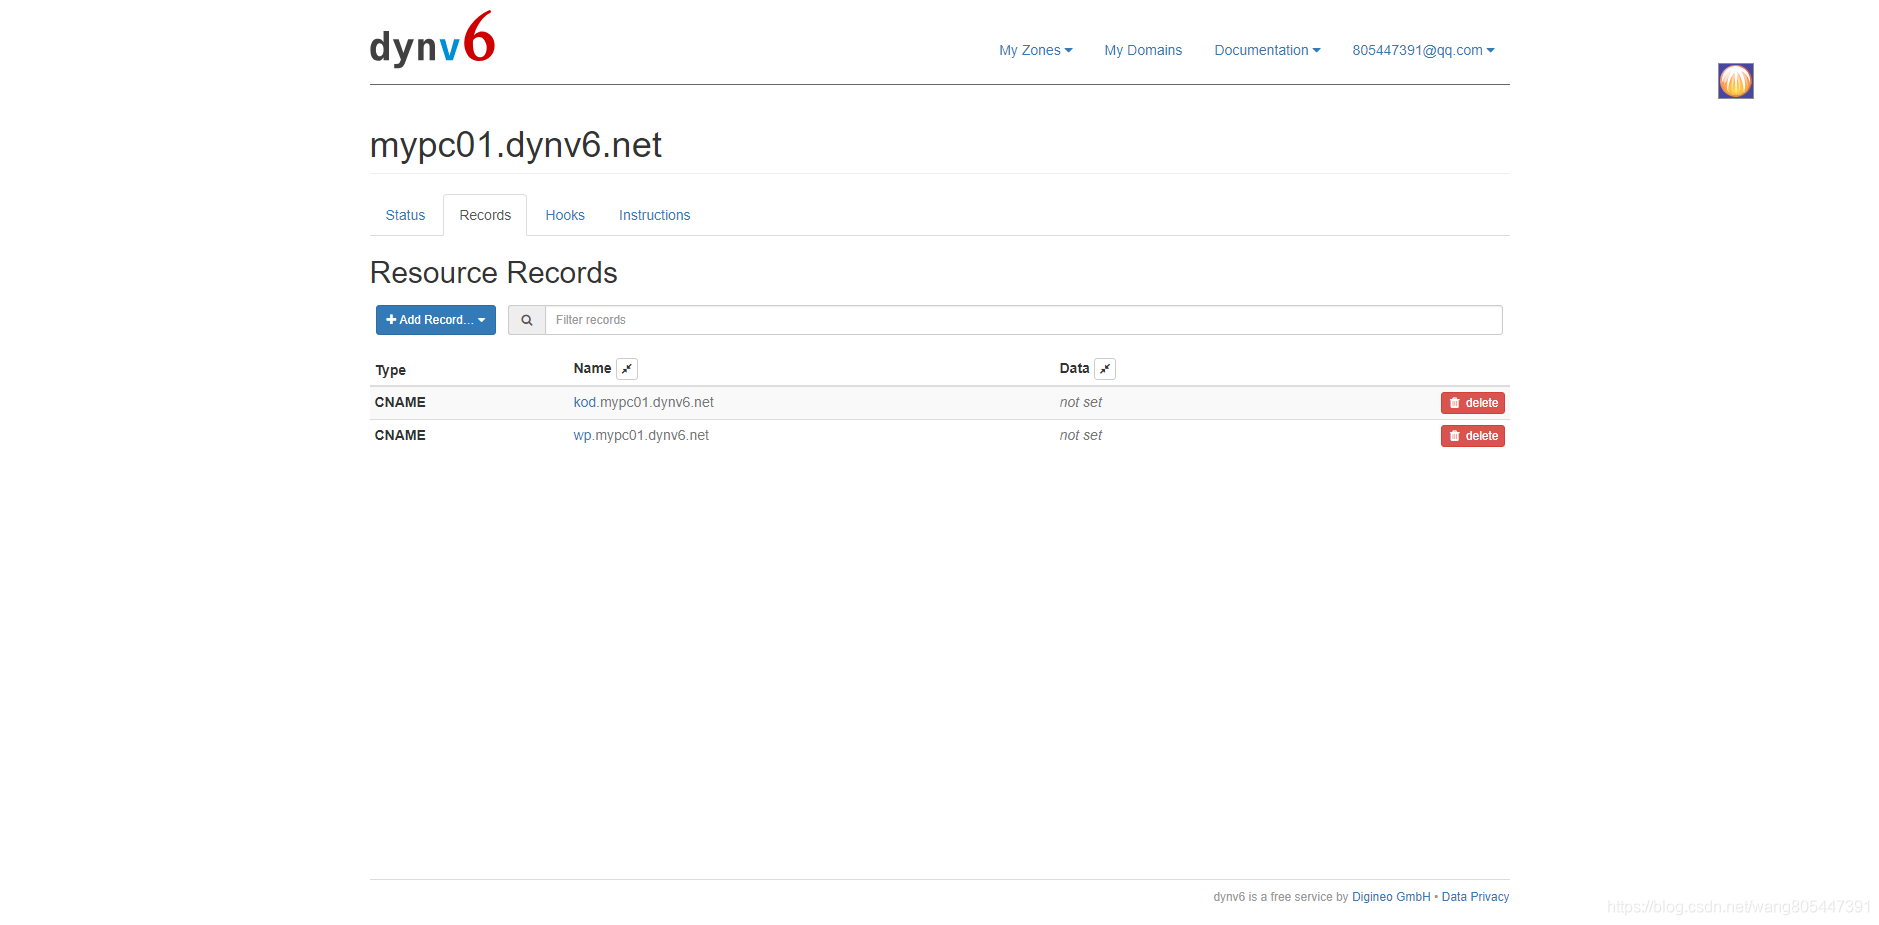Go to My Domains

coord(1143,50)
